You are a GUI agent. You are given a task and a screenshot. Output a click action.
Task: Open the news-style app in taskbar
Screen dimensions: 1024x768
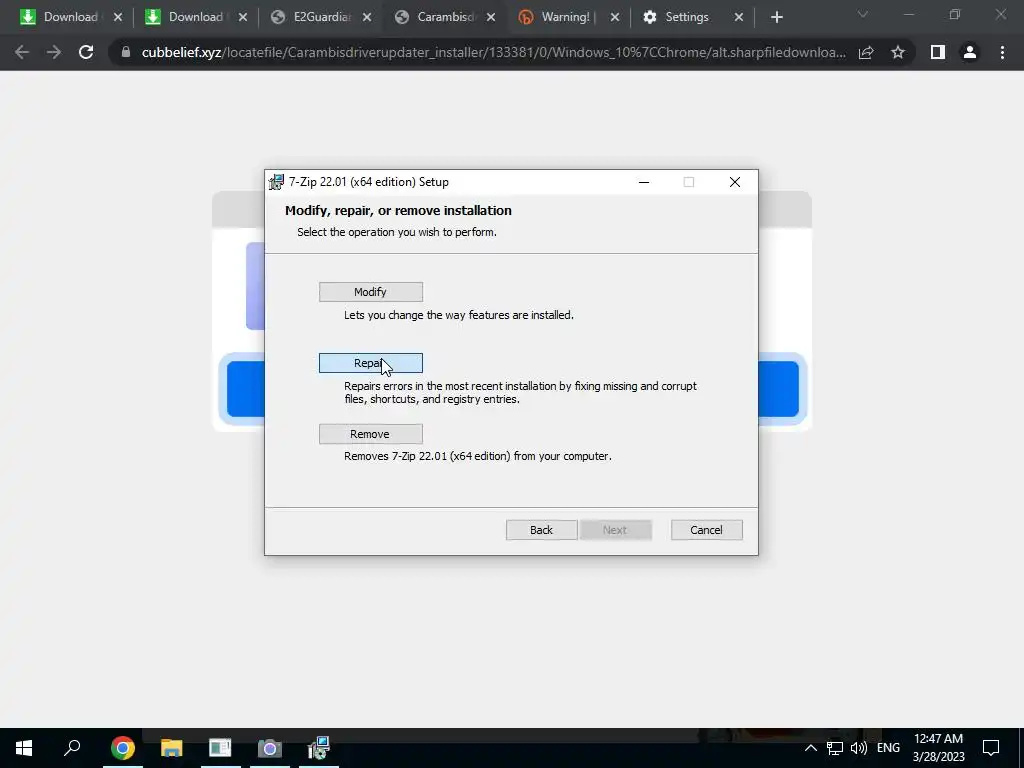click(x=220, y=748)
